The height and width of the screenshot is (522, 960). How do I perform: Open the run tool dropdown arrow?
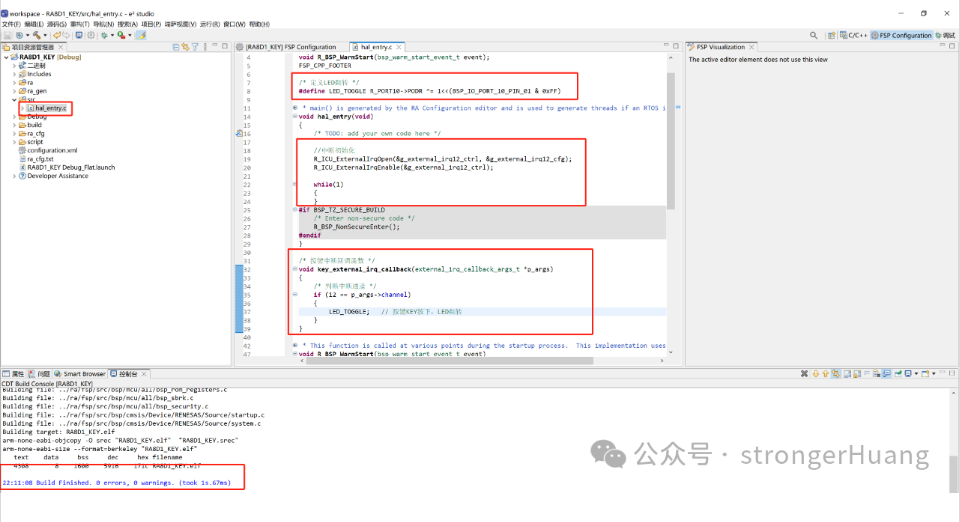[x=130, y=35]
